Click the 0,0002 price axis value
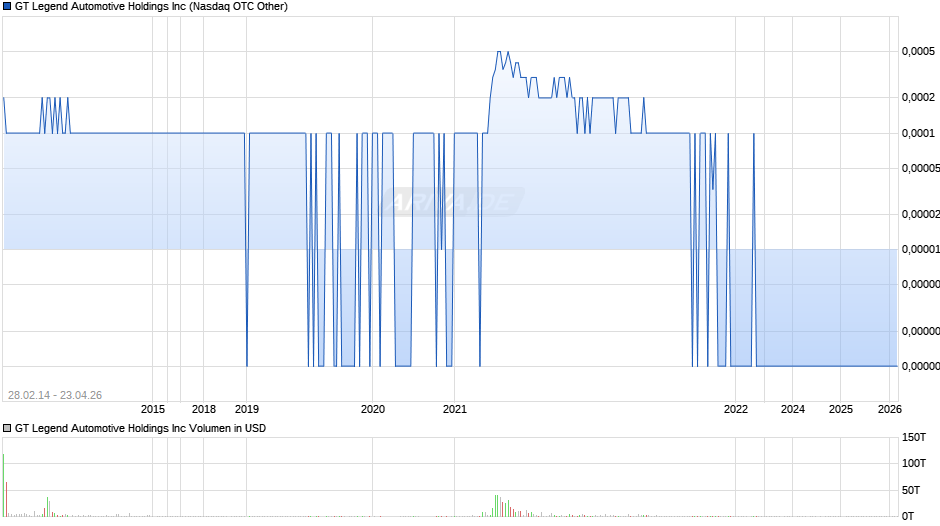Image resolution: width=940 pixels, height=526 pixels. [x=918, y=97]
